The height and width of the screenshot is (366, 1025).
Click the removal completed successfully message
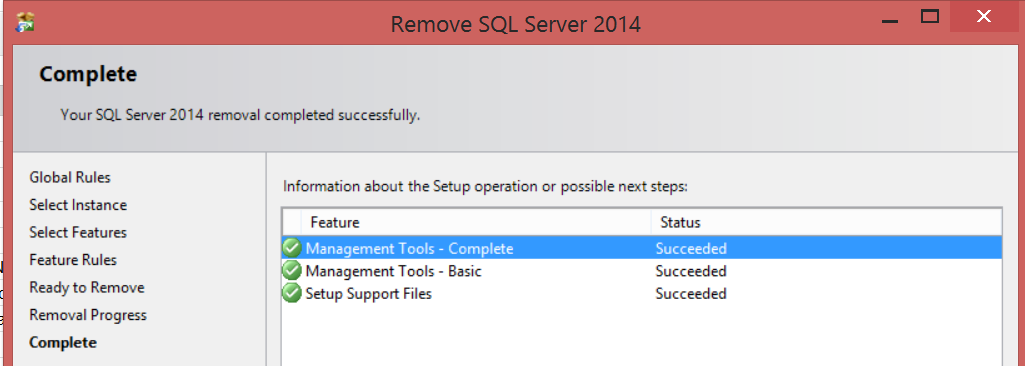(241, 116)
